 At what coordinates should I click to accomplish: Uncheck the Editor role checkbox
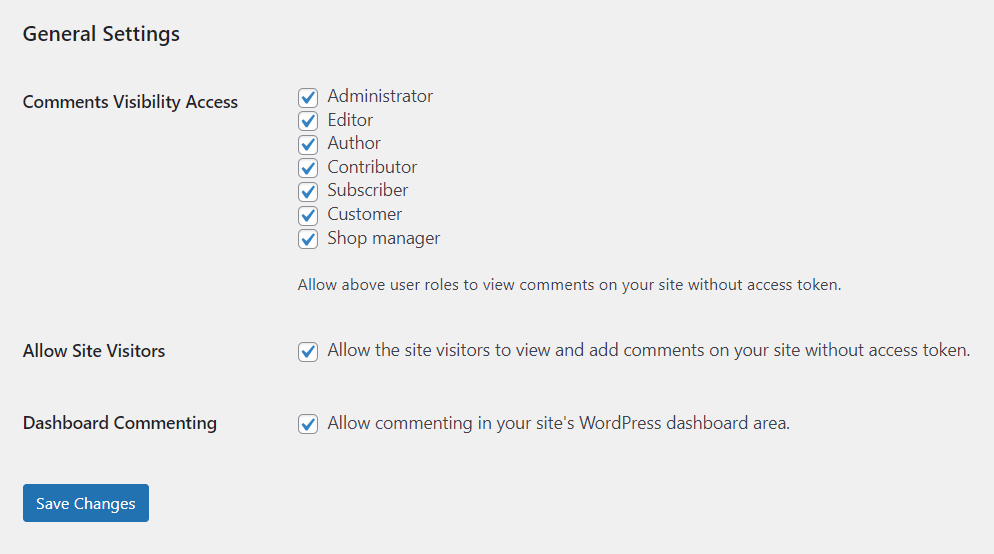tap(308, 121)
